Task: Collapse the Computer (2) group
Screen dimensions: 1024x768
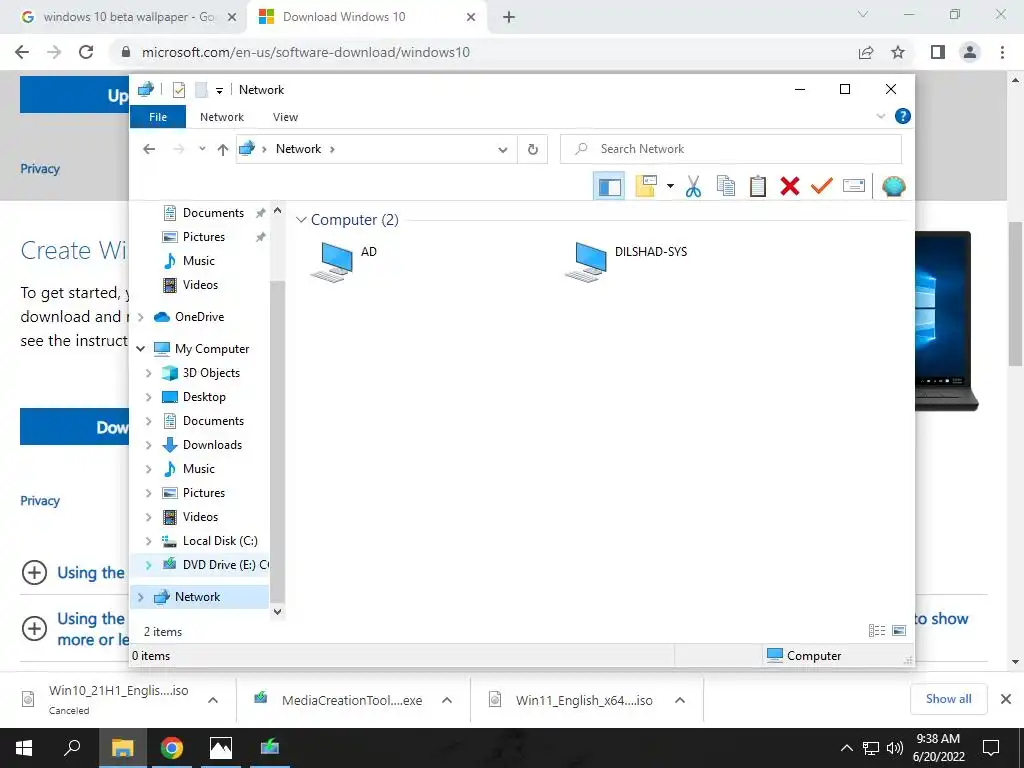Action: point(301,219)
